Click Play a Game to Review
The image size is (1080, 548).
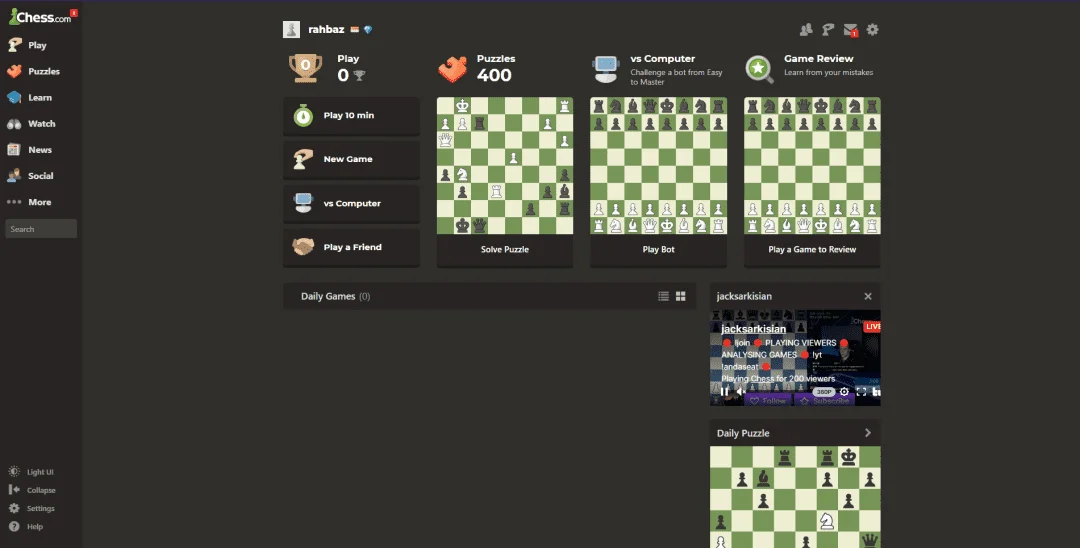point(812,250)
